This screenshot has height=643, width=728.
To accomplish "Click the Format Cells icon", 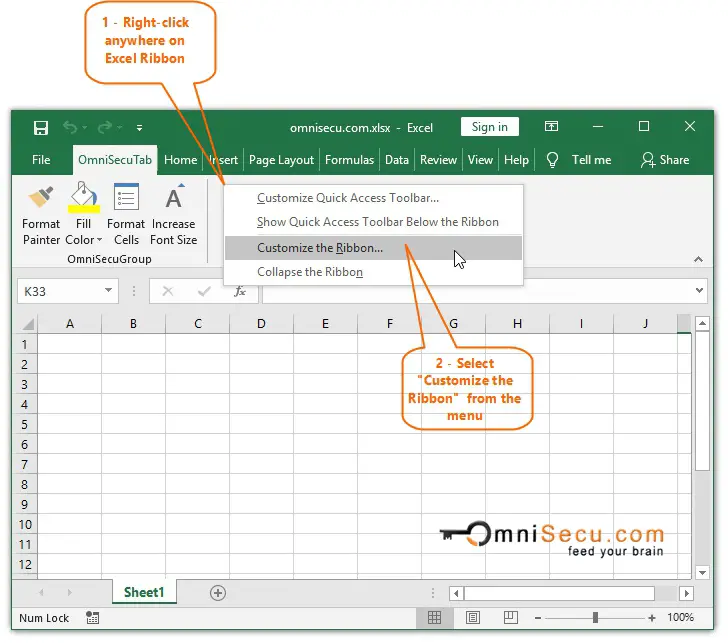I will 126,197.
